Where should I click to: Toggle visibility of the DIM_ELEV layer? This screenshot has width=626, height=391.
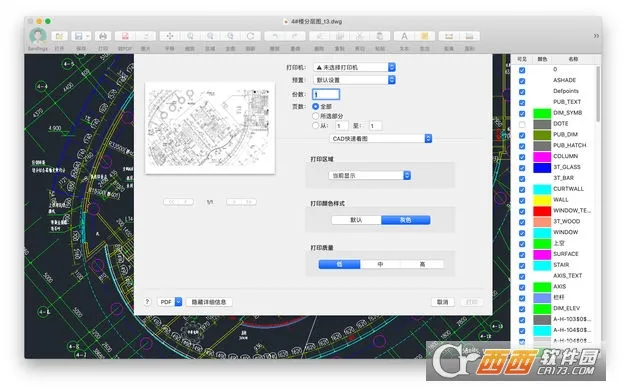point(522,309)
